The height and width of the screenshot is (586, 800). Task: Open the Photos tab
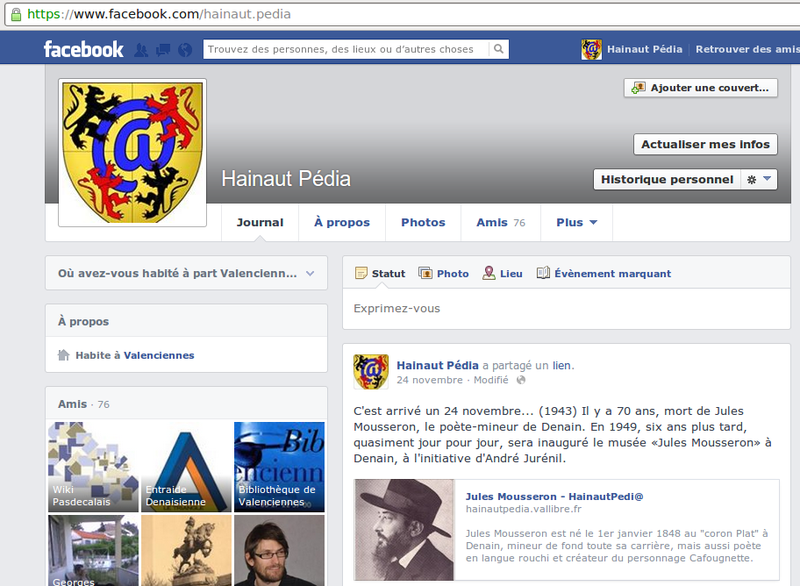pyautogui.click(x=423, y=222)
